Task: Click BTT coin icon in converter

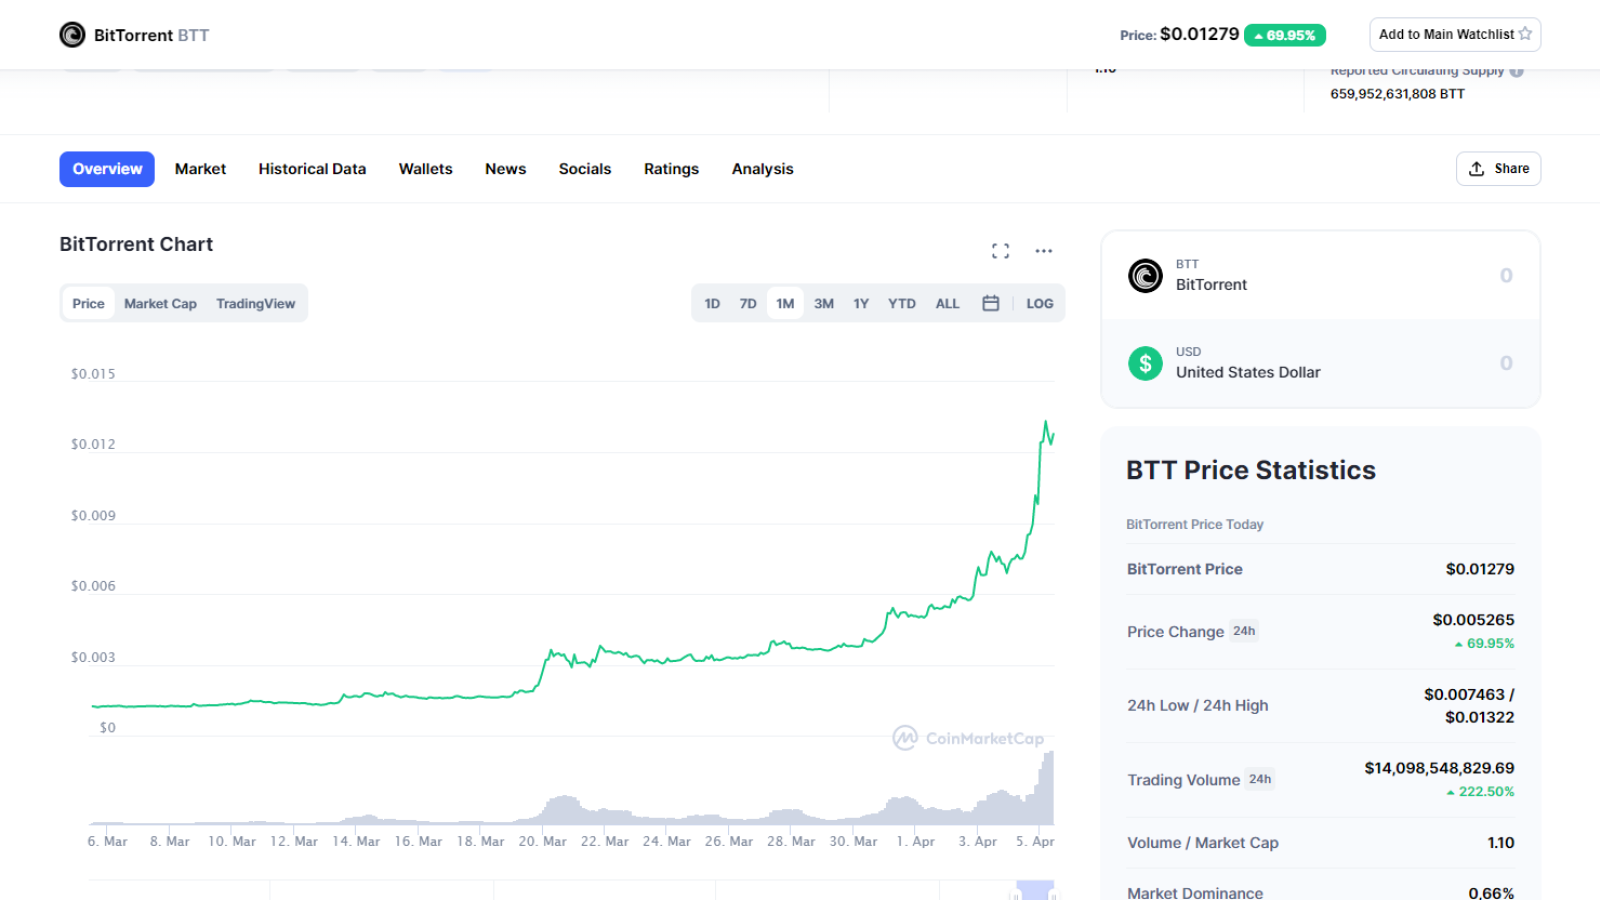Action: click(x=1145, y=275)
